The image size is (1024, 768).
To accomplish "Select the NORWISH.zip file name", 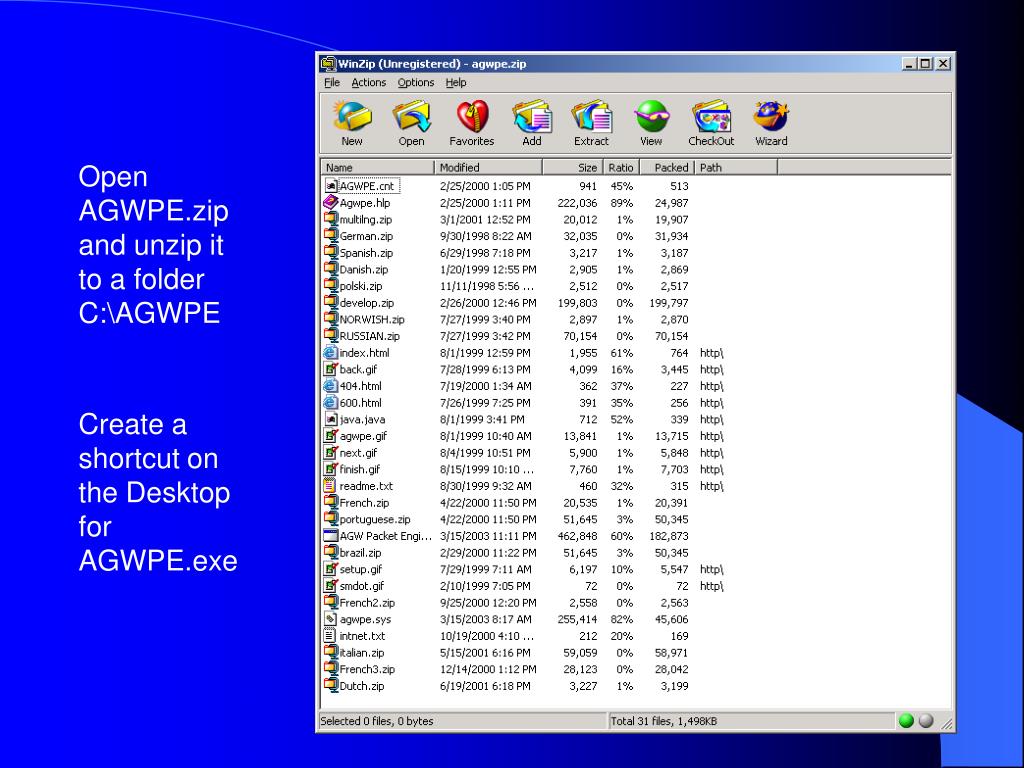I will [x=372, y=319].
